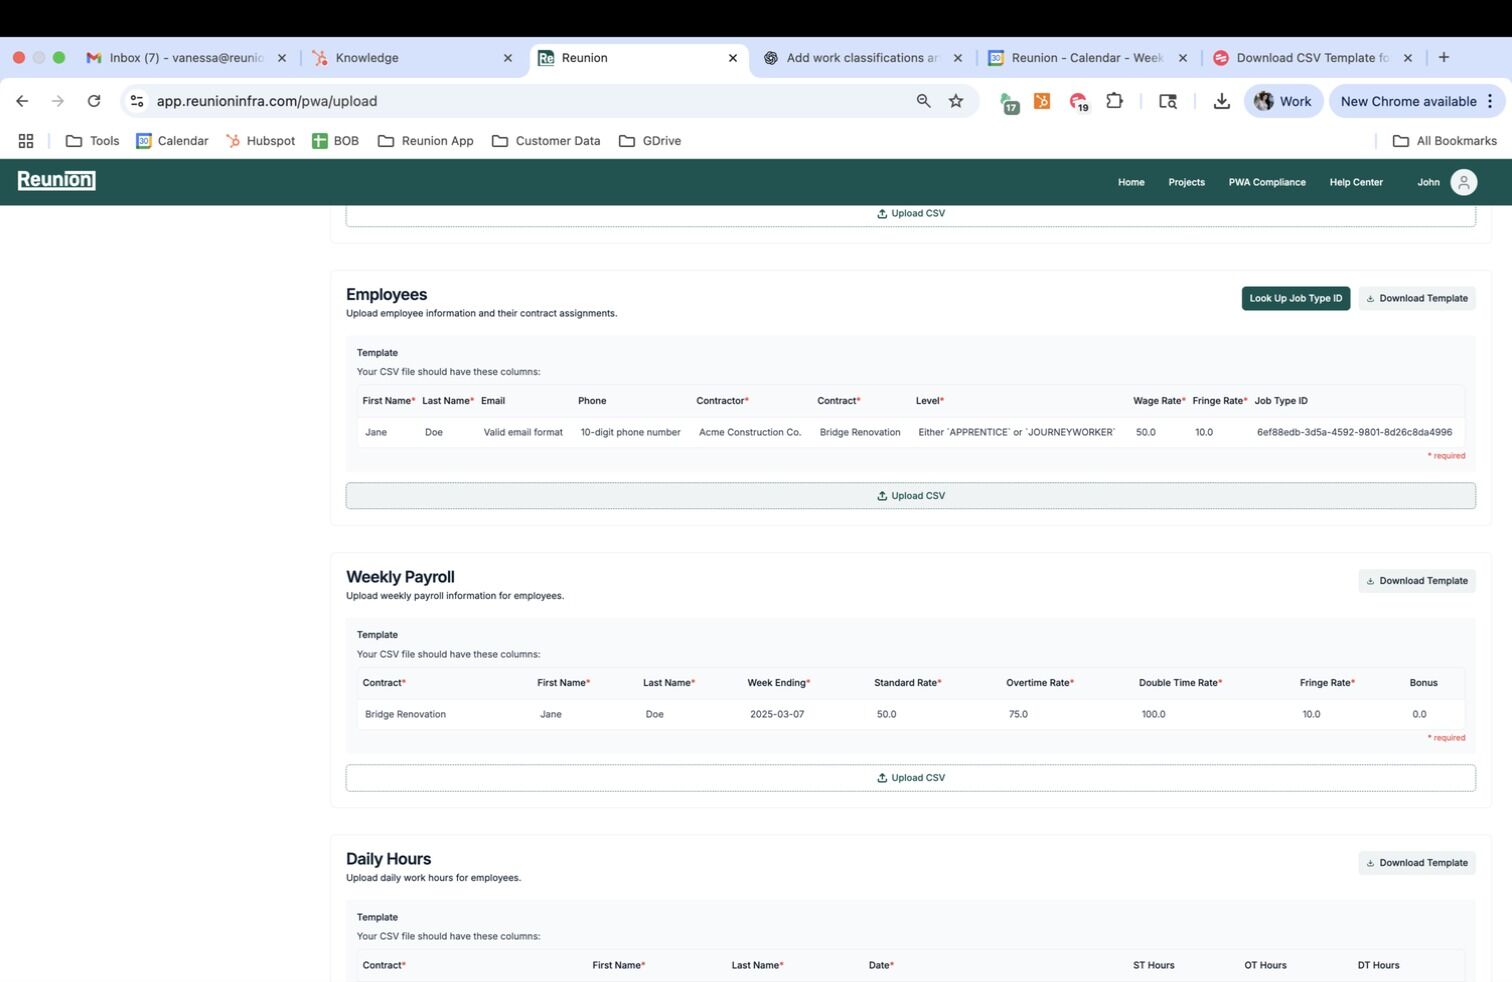Click the Look Up Job Type ID button
1512x982 pixels.
[1295, 298]
